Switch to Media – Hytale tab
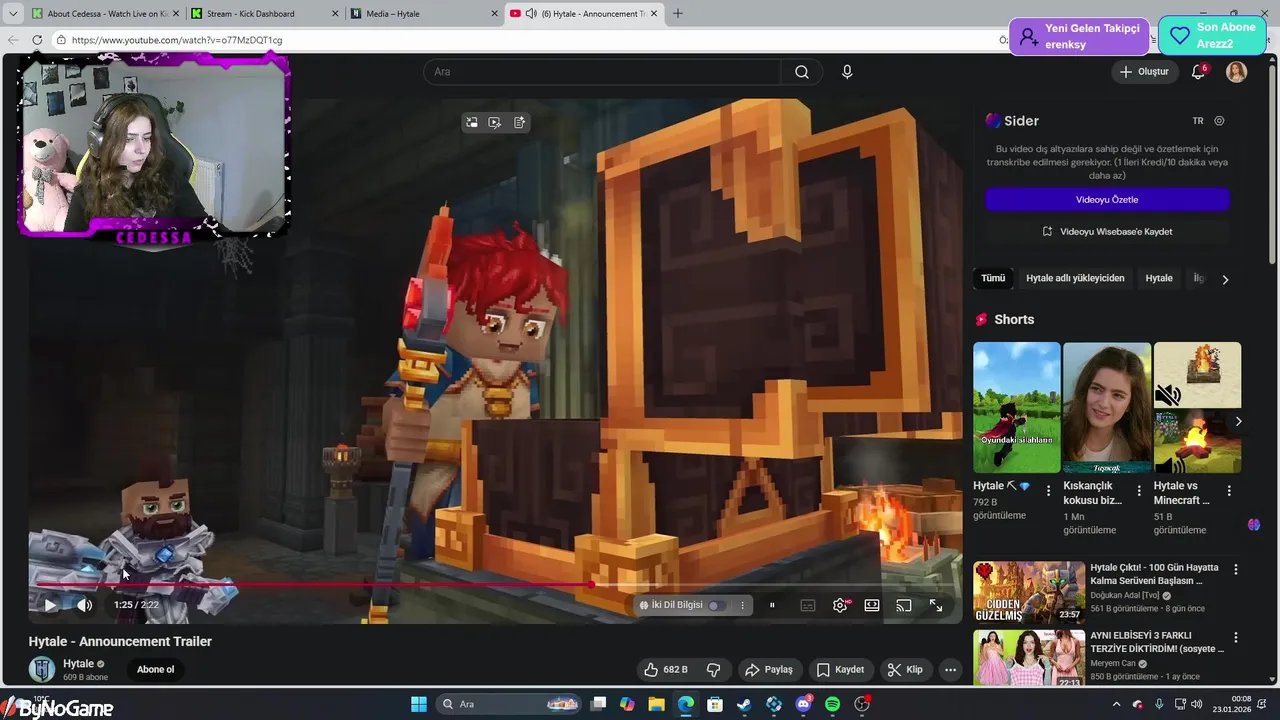This screenshot has height=720, width=1280. 424,14
